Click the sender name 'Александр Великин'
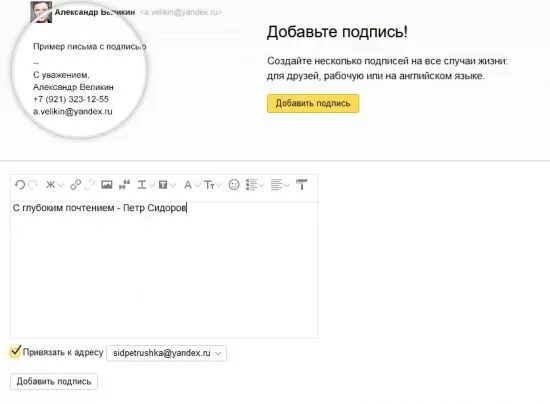 (x=95, y=12)
